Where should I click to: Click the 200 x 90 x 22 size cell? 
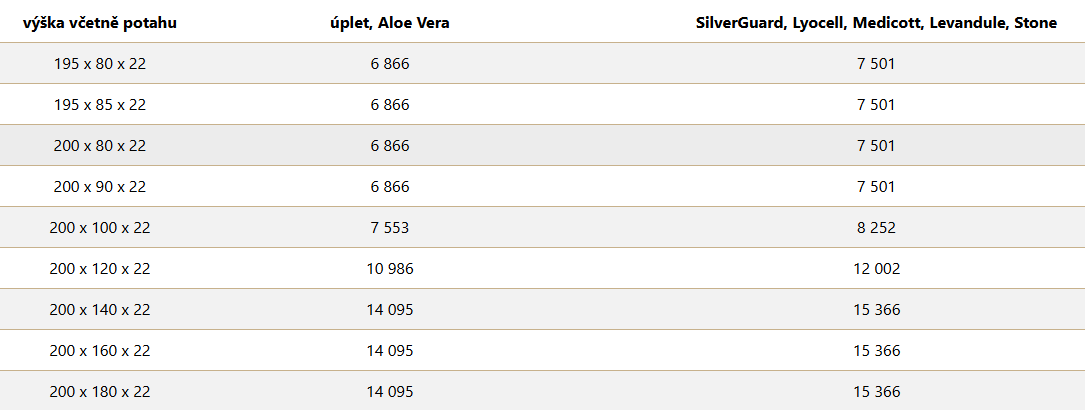point(100,187)
